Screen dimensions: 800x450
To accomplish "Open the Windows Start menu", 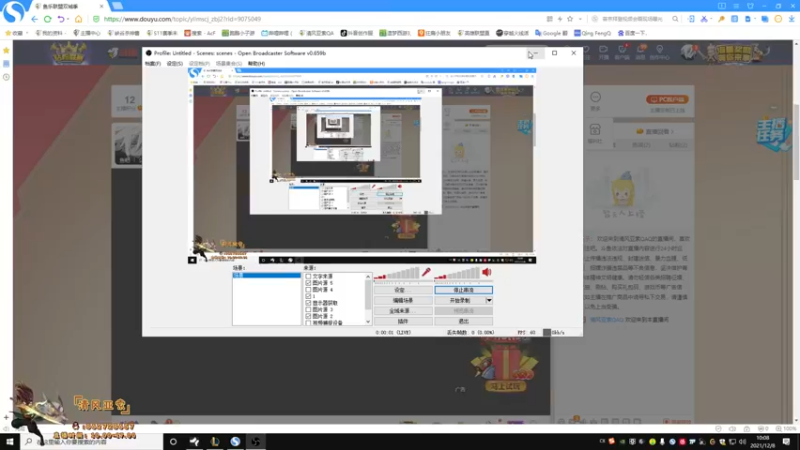I will (x=10, y=441).
